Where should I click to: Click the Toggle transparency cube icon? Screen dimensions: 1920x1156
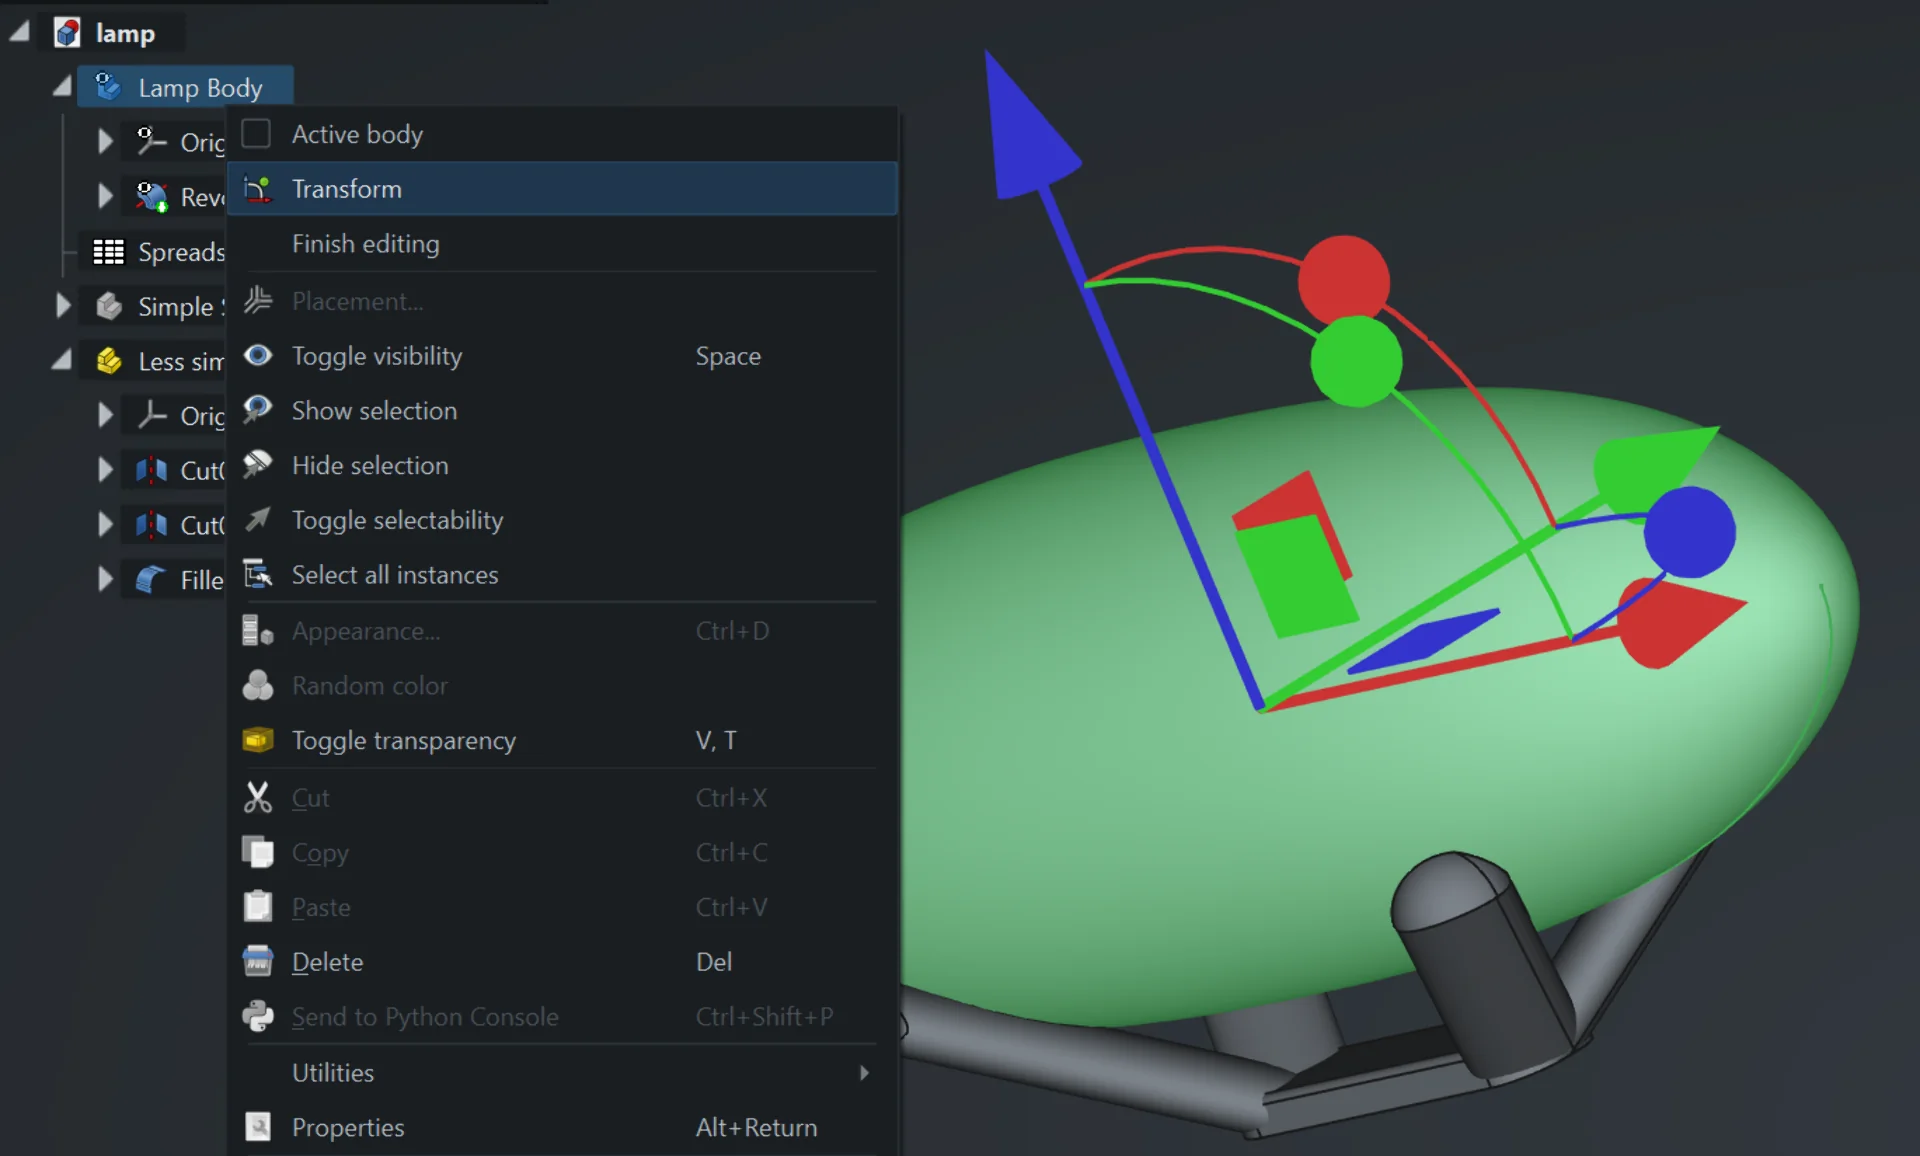[x=258, y=740]
